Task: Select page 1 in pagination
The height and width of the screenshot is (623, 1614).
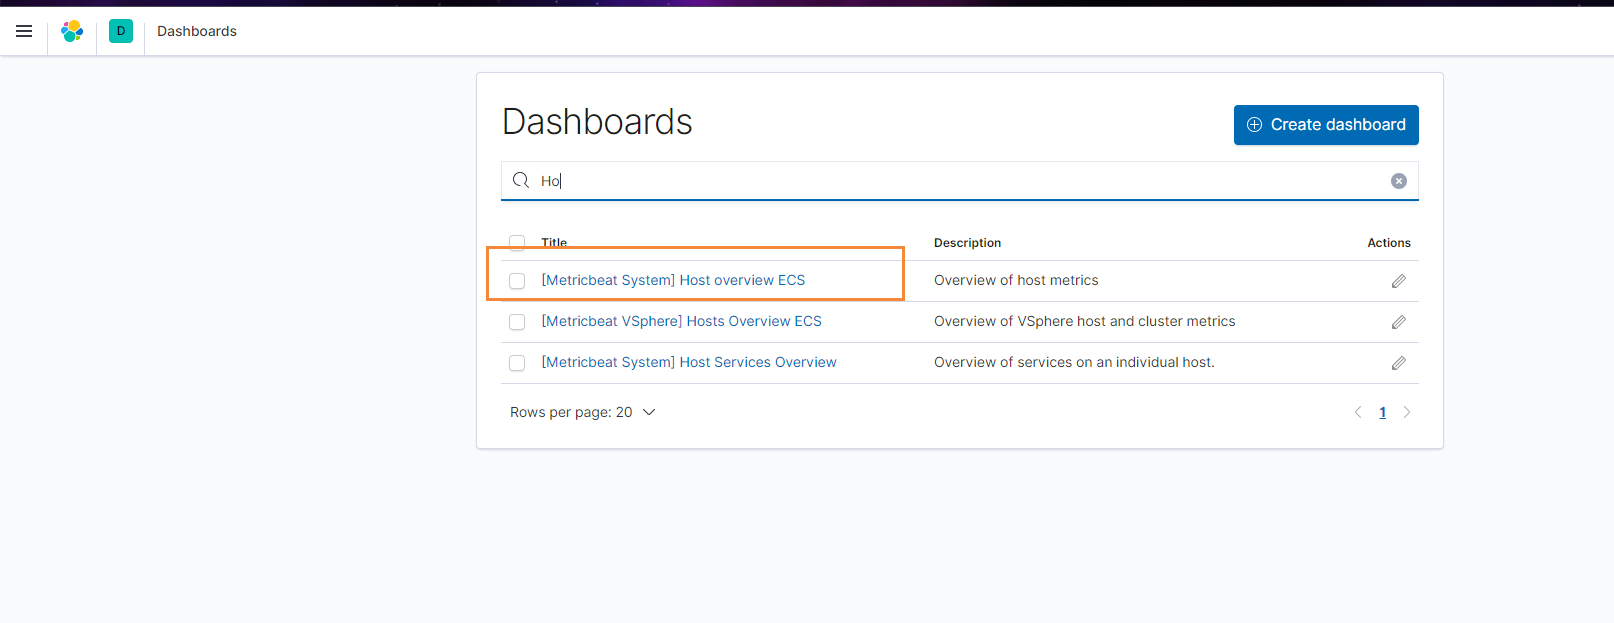Action: [x=1383, y=412]
